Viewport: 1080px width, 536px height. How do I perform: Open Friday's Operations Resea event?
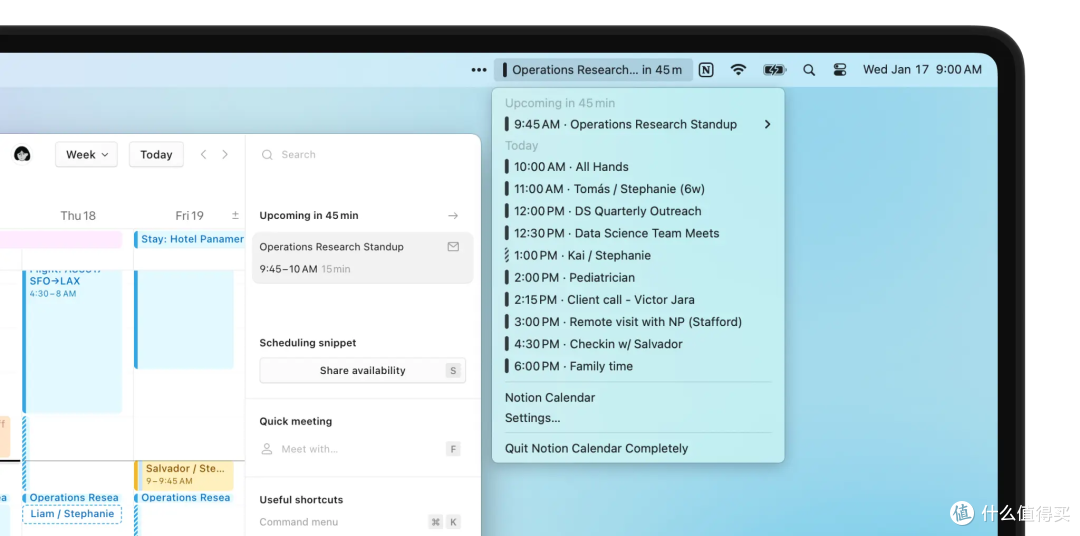pyautogui.click(x=184, y=497)
